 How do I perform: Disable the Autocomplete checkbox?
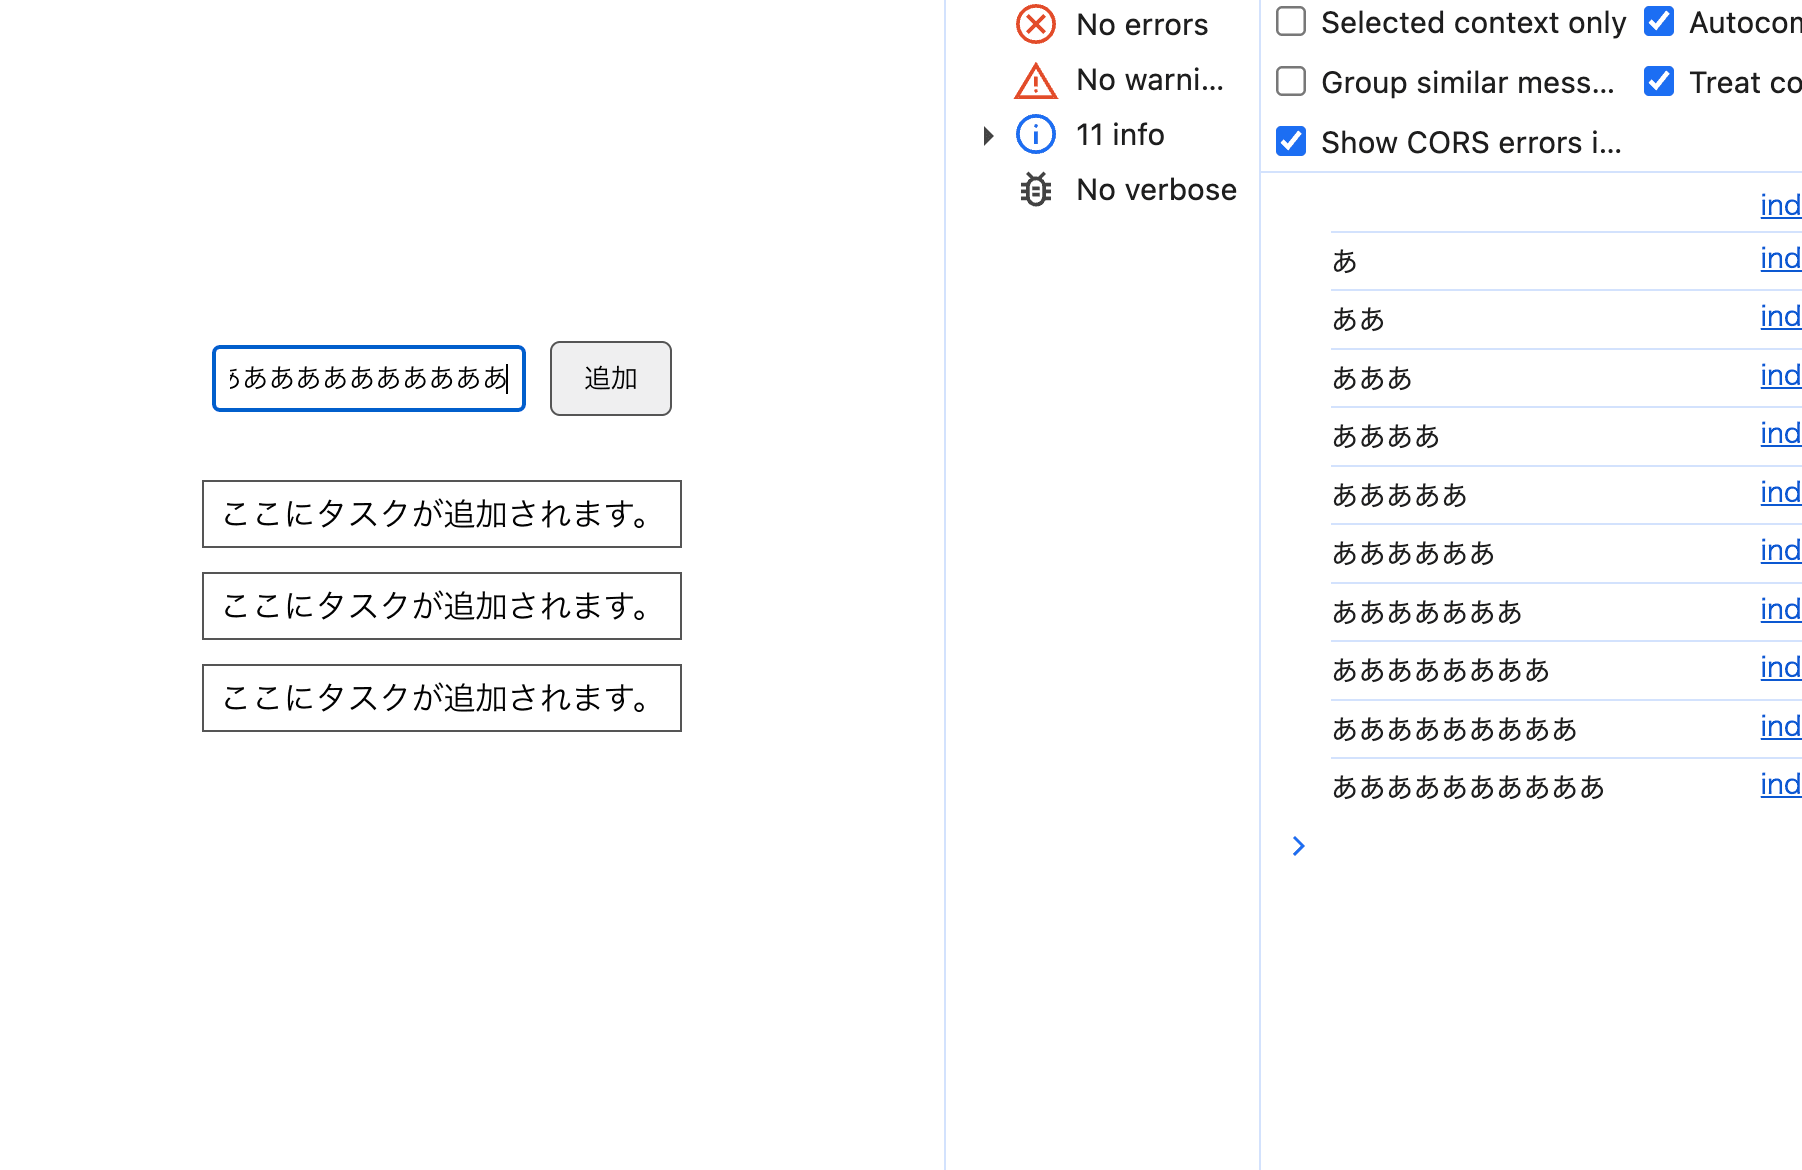point(1659,21)
